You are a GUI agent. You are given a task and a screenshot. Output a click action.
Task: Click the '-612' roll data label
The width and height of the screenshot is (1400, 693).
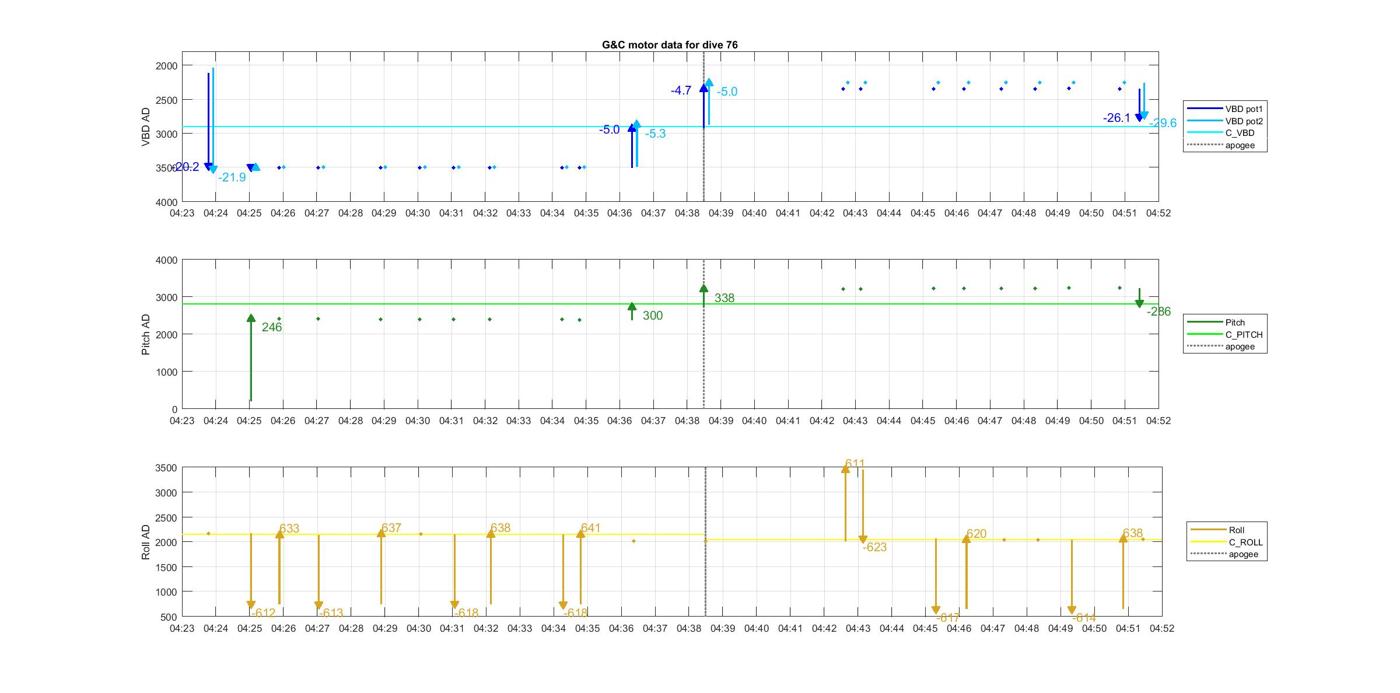(264, 613)
